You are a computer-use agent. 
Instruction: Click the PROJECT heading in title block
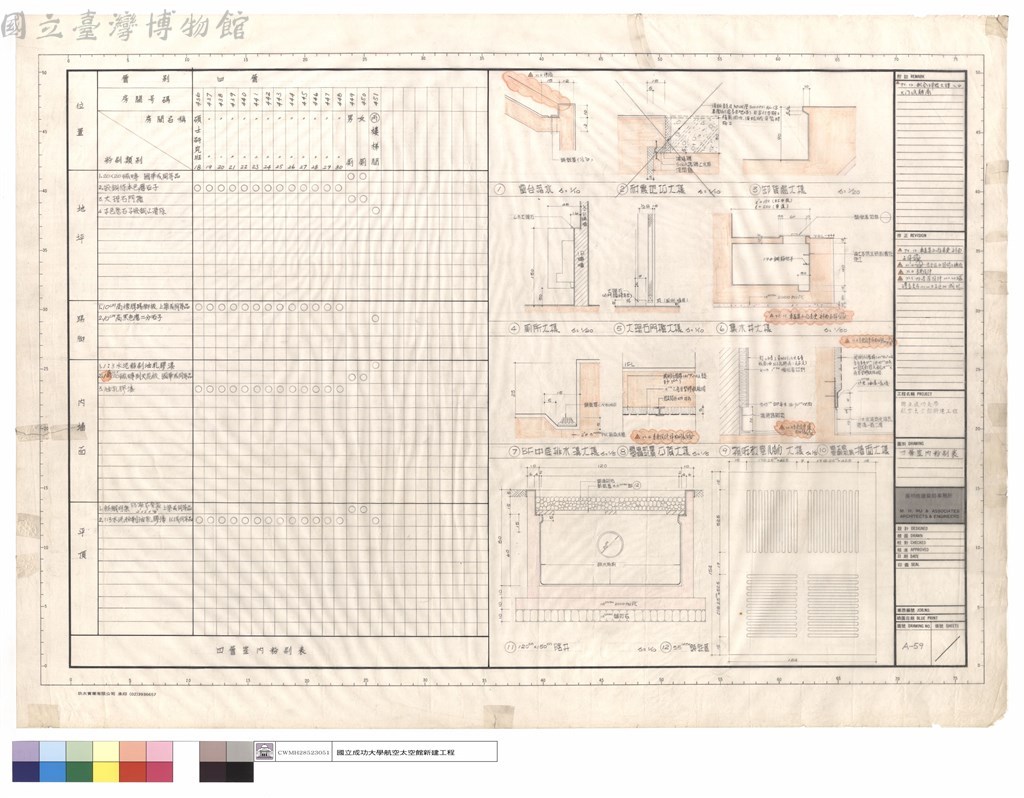point(916,394)
